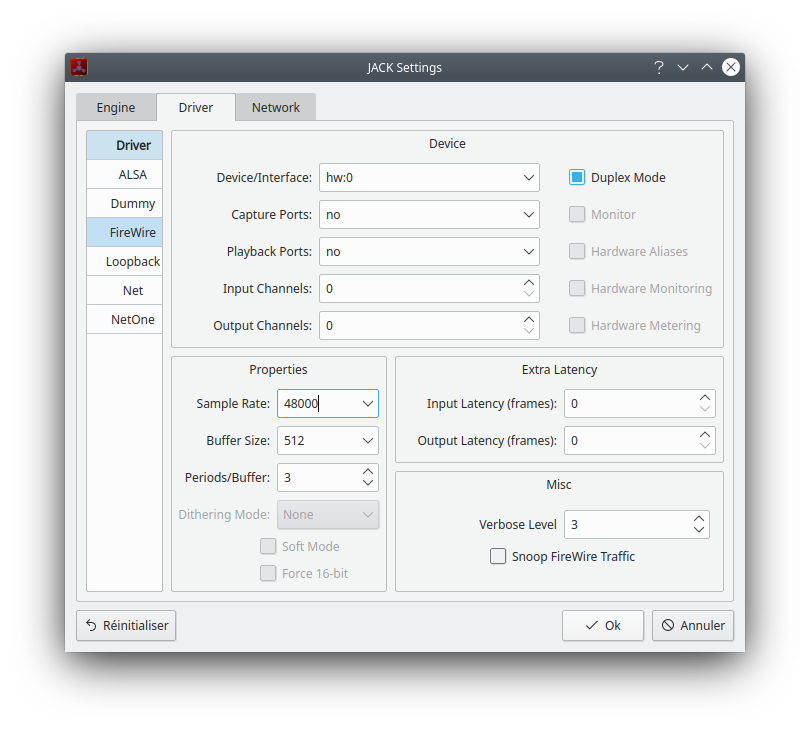The image size is (810, 729).
Task: Select the Dummy driver
Action: click(124, 204)
